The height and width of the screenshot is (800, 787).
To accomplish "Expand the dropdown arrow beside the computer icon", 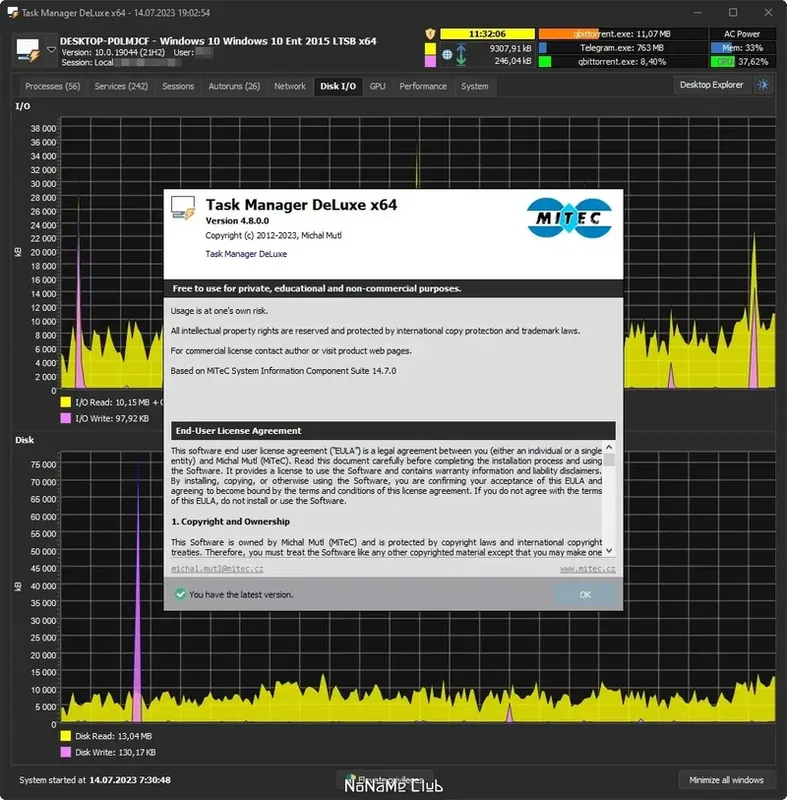I will (51, 50).
